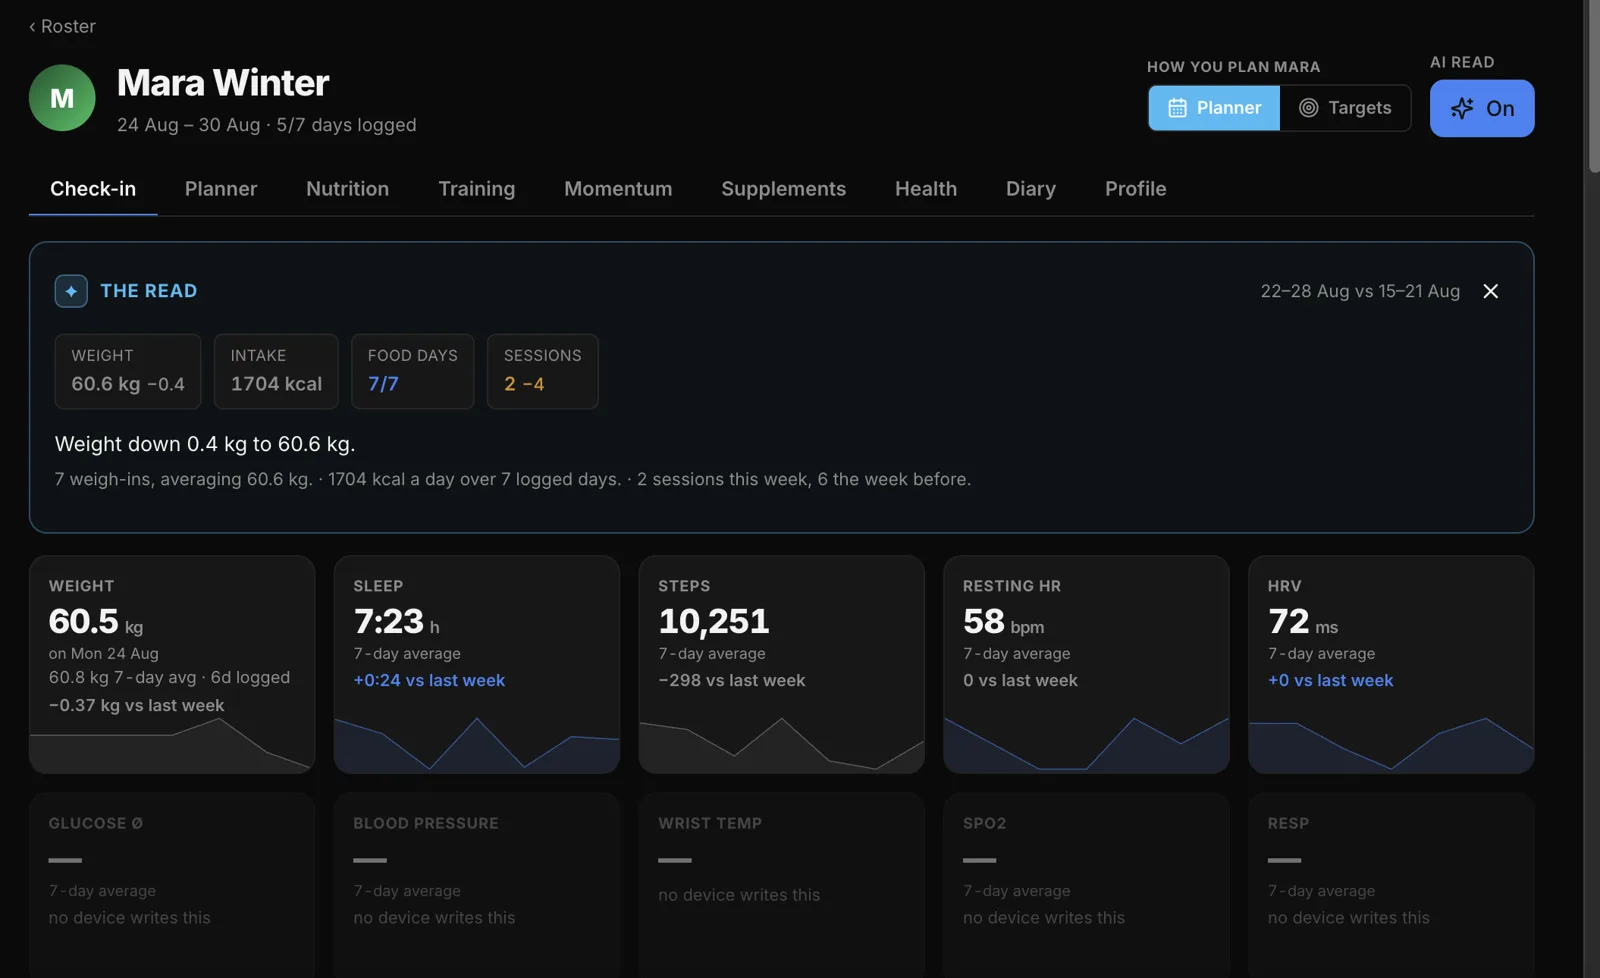Viewport: 1600px width, 978px height.
Task: Click '0 vs last week' in Resting HR
Action: tap(1020, 680)
